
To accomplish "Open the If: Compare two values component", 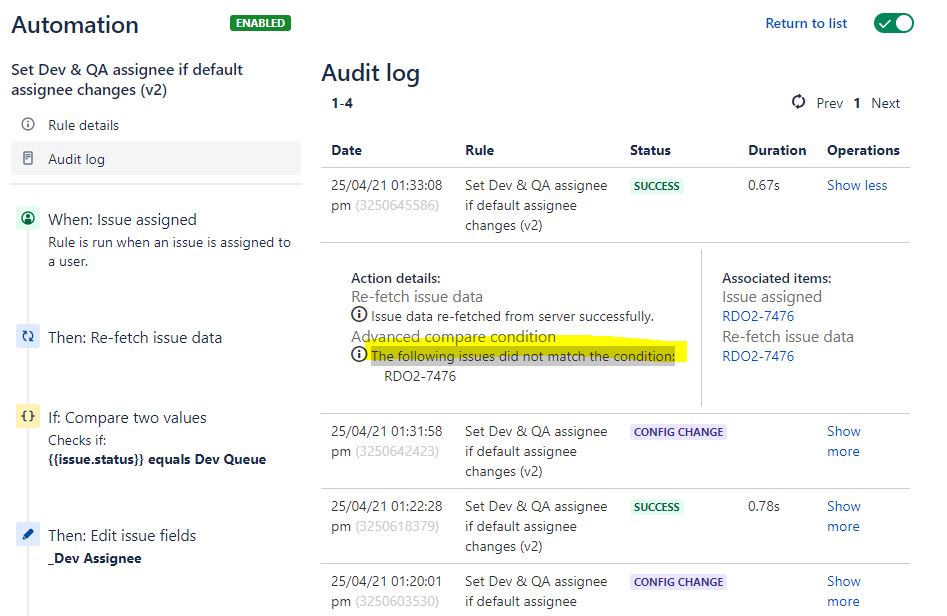I will tap(127, 418).
